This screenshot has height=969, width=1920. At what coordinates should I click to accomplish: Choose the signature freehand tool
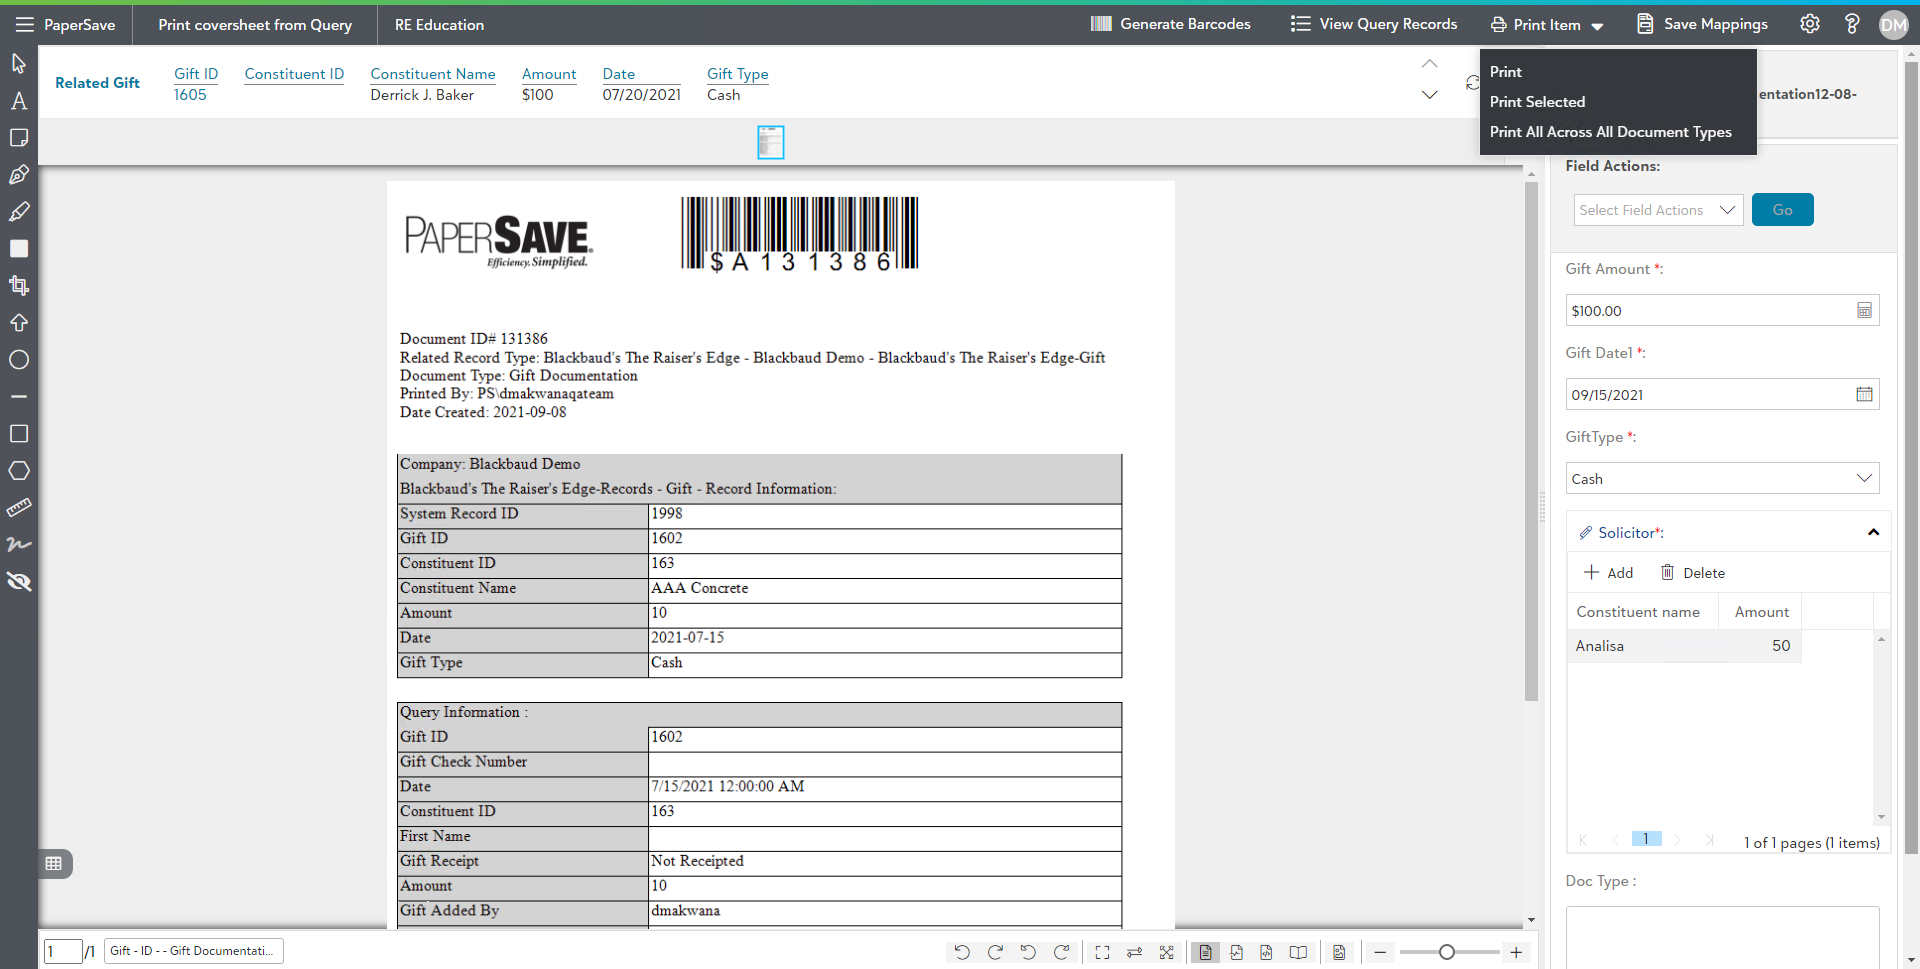click(x=19, y=545)
